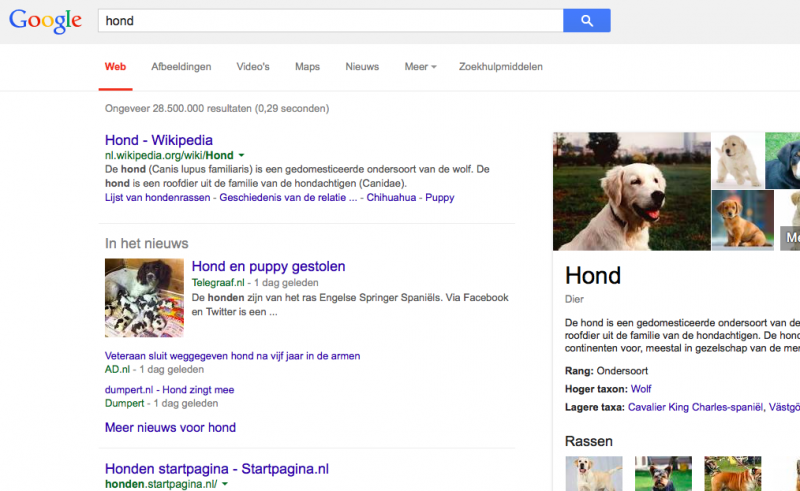800x491 pixels.
Task: Expand arrow next to honden.startpagina.nl/
Action: pos(224,484)
